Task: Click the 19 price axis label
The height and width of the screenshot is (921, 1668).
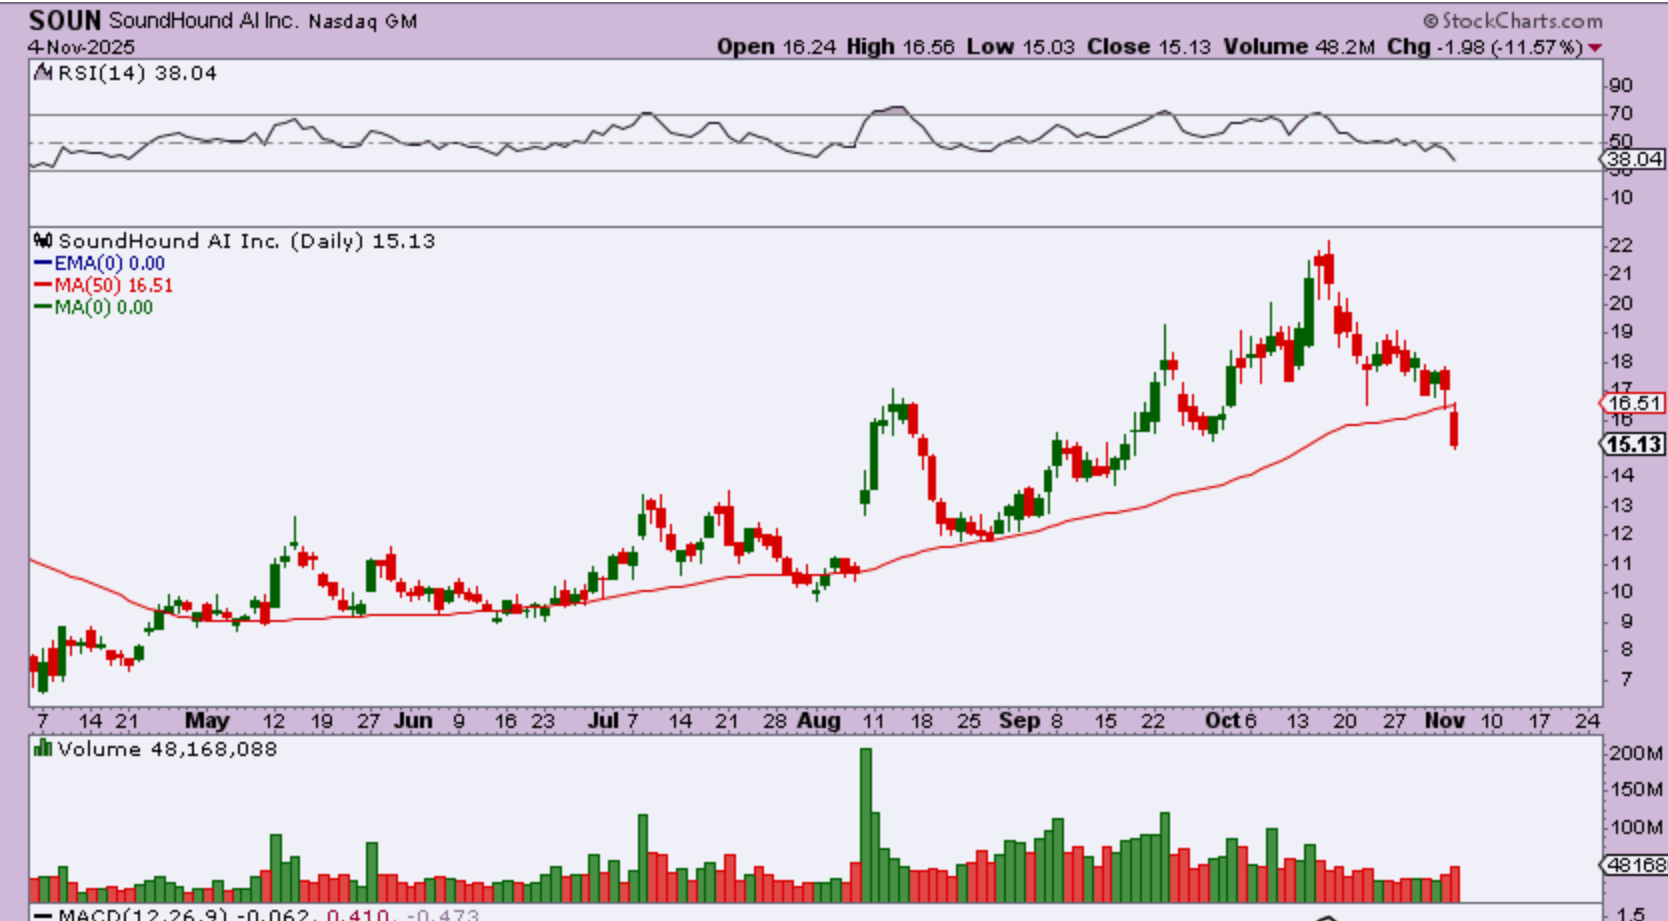Action: click(x=1621, y=332)
